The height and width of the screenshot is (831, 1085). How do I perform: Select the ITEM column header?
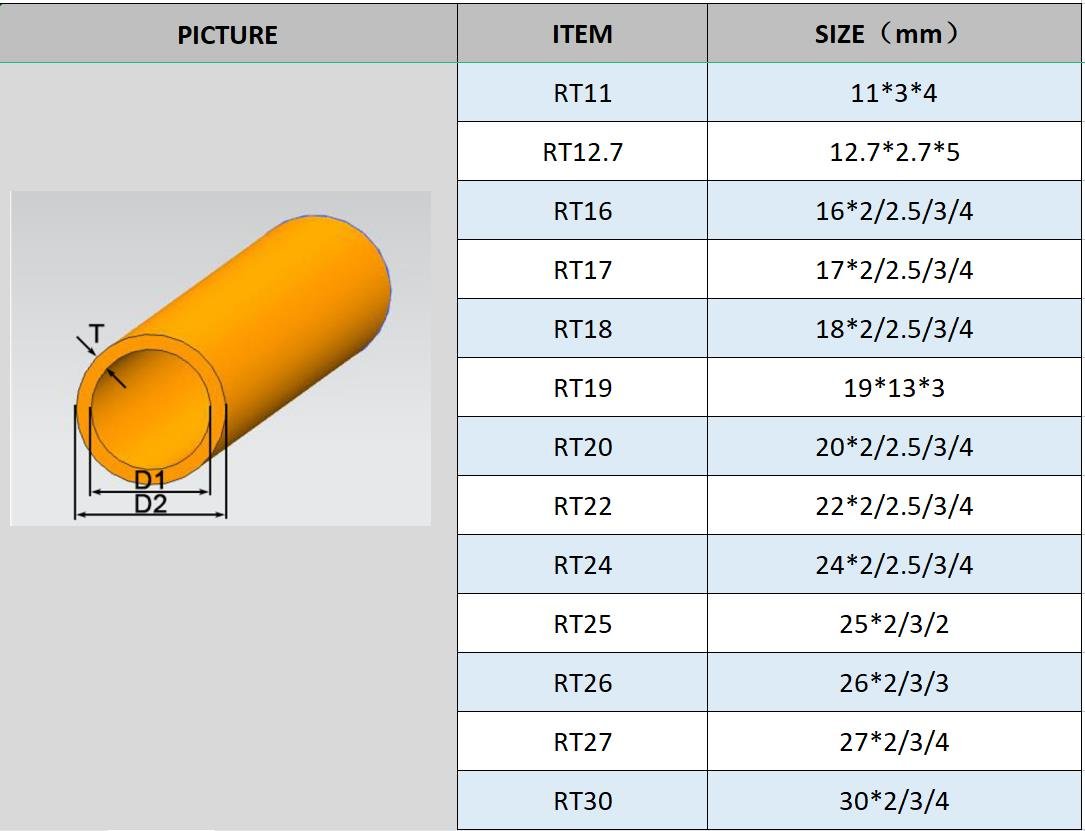pyautogui.click(x=582, y=35)
